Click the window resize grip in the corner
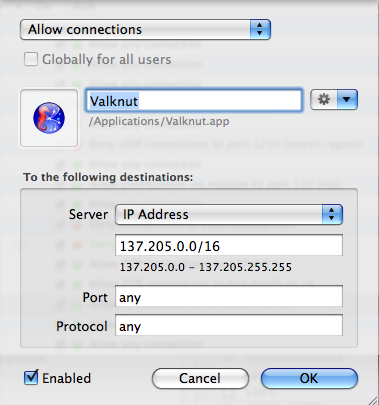Viewport: 379px width, 405px height. pyautogui.click(x=372, y=398)
